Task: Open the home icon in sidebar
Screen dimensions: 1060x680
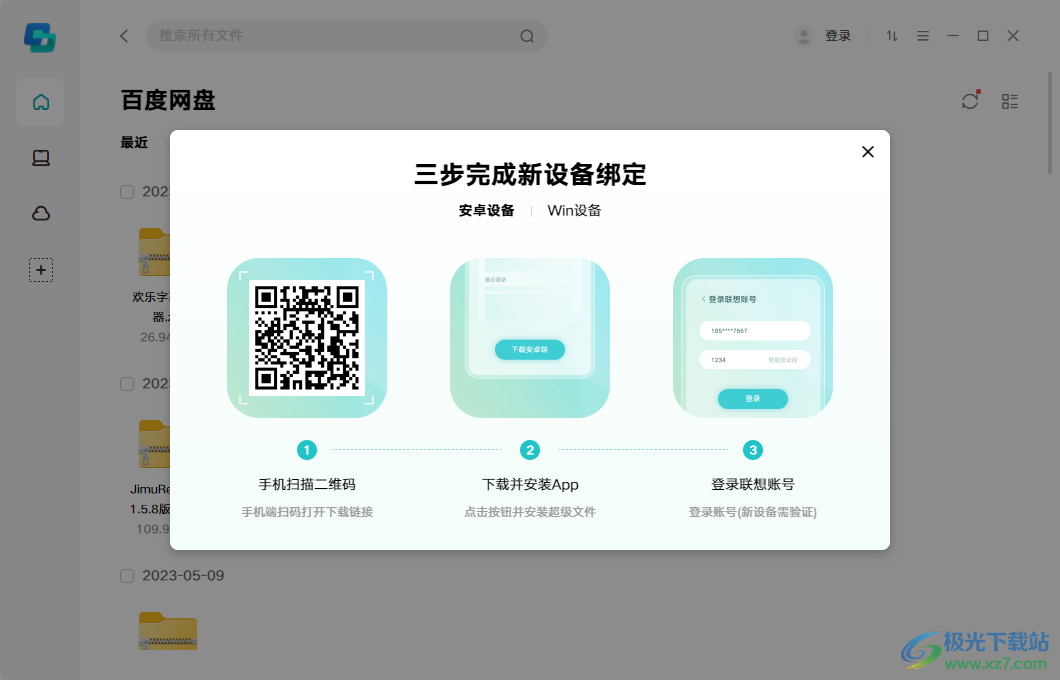Action: tap(41, 102)
